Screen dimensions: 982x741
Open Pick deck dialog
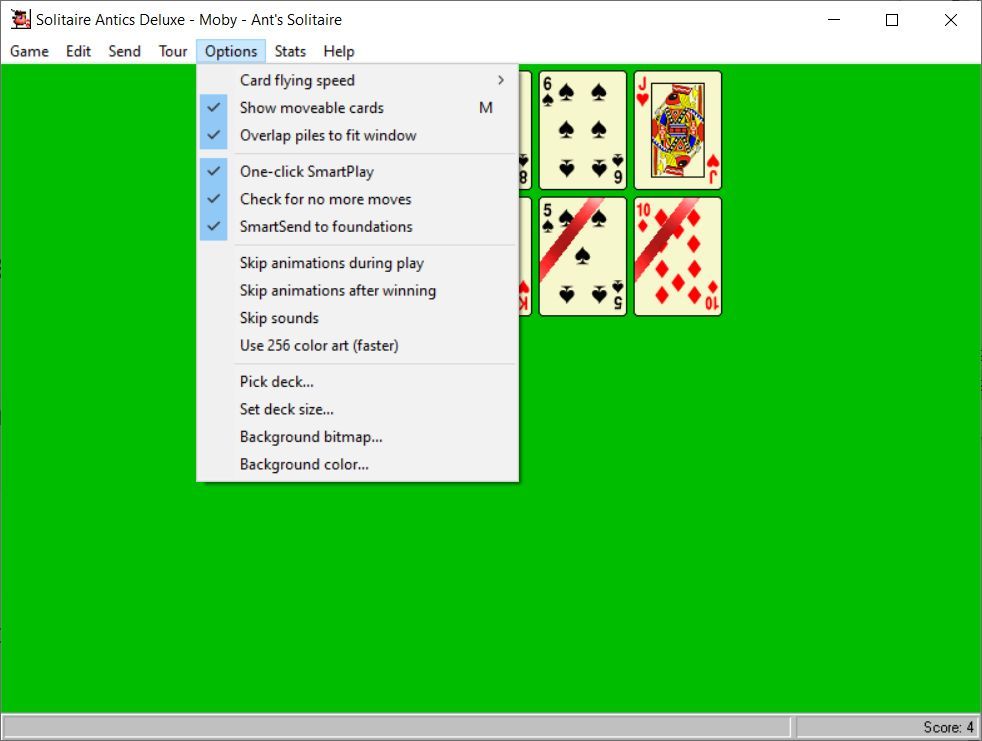tap(277, 382)
